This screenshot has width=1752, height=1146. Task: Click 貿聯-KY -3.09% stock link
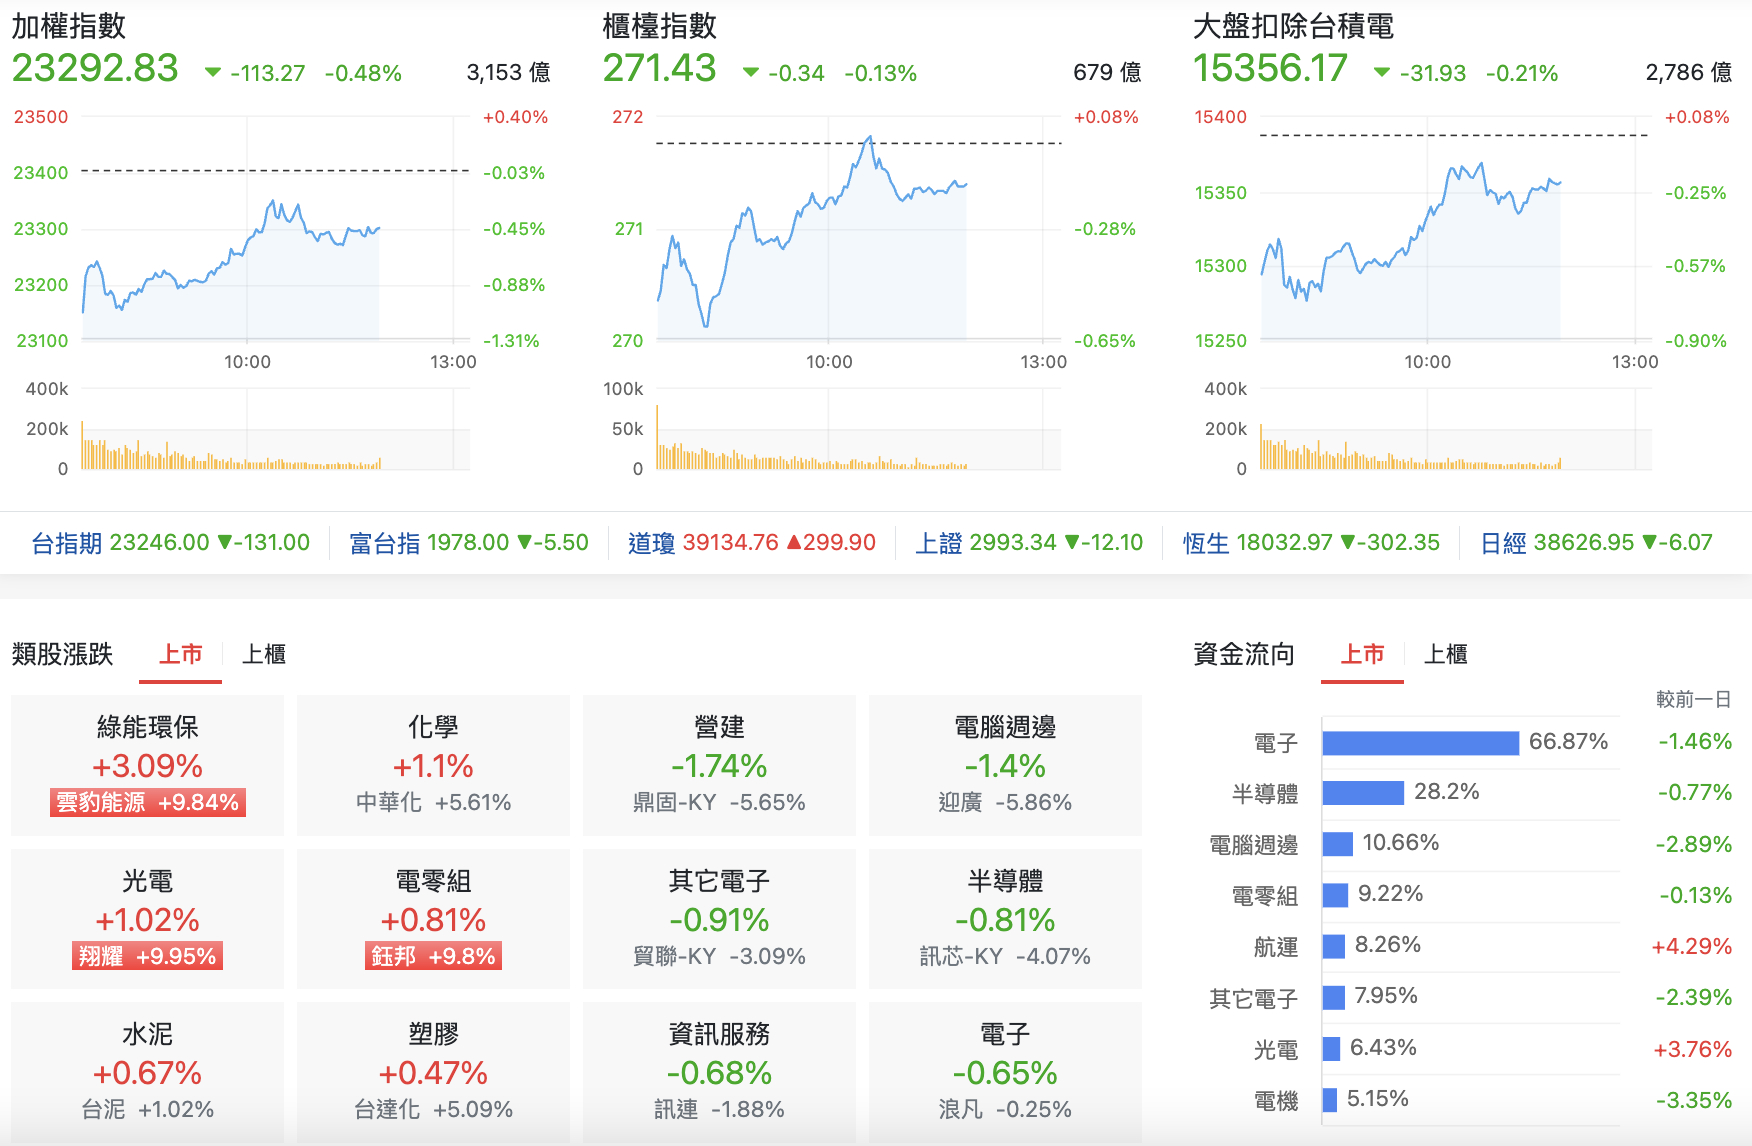point(719,956)
